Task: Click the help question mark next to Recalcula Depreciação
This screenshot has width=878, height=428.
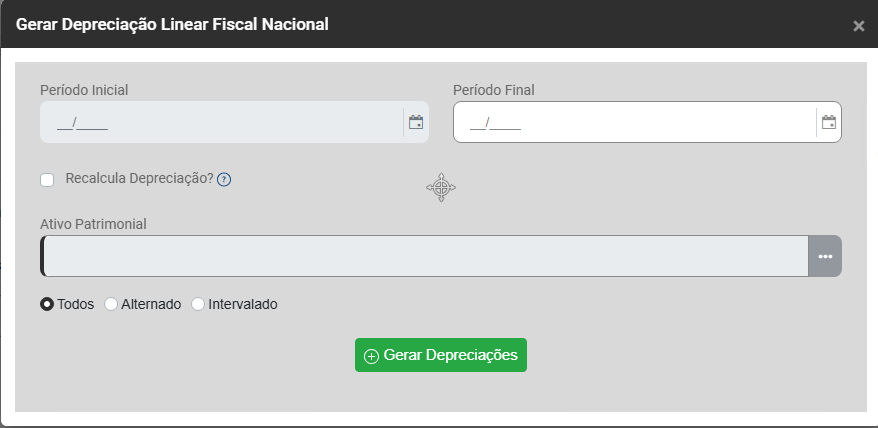Action: click(x=224, y=180)
